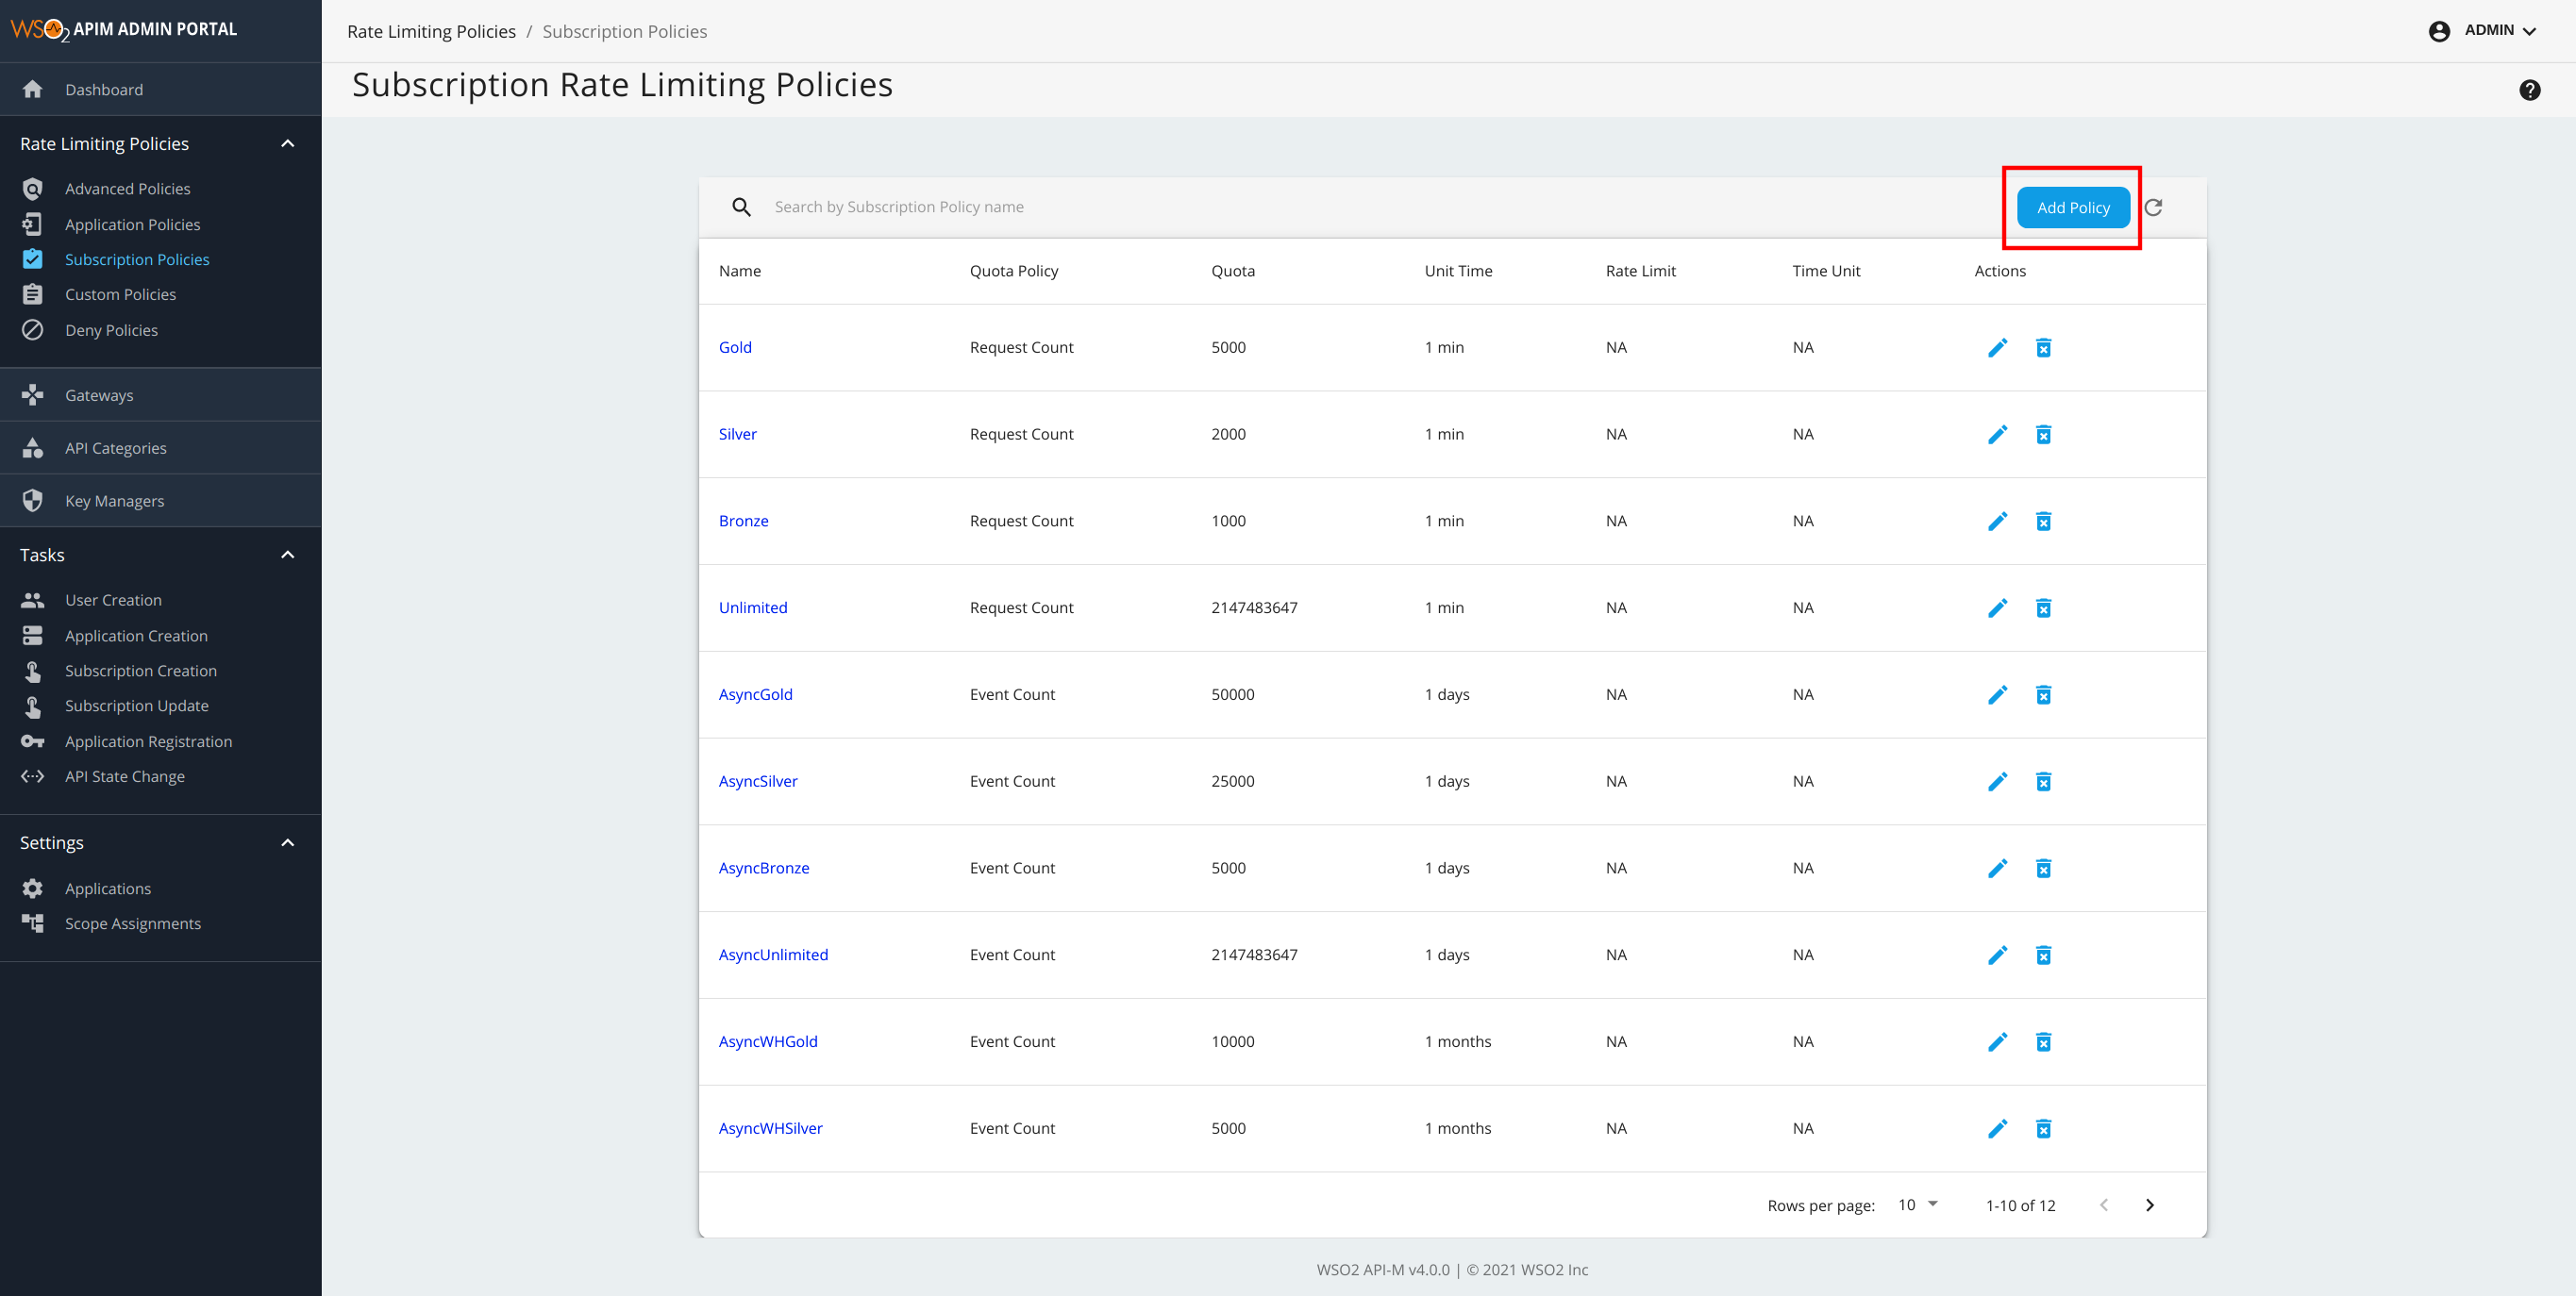Refresh the policy list

click(x=2154, y=207)
